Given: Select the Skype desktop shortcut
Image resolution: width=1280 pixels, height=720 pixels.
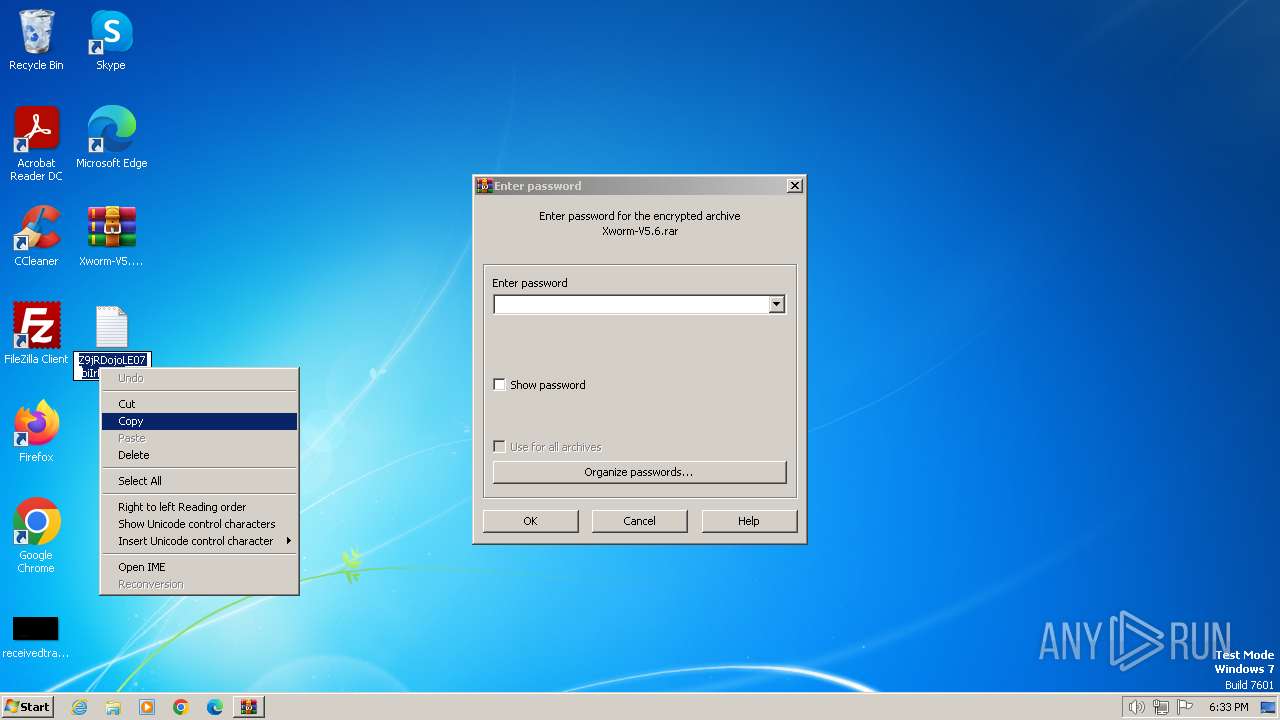Looking at the screenshot, I should pos(111,40).
